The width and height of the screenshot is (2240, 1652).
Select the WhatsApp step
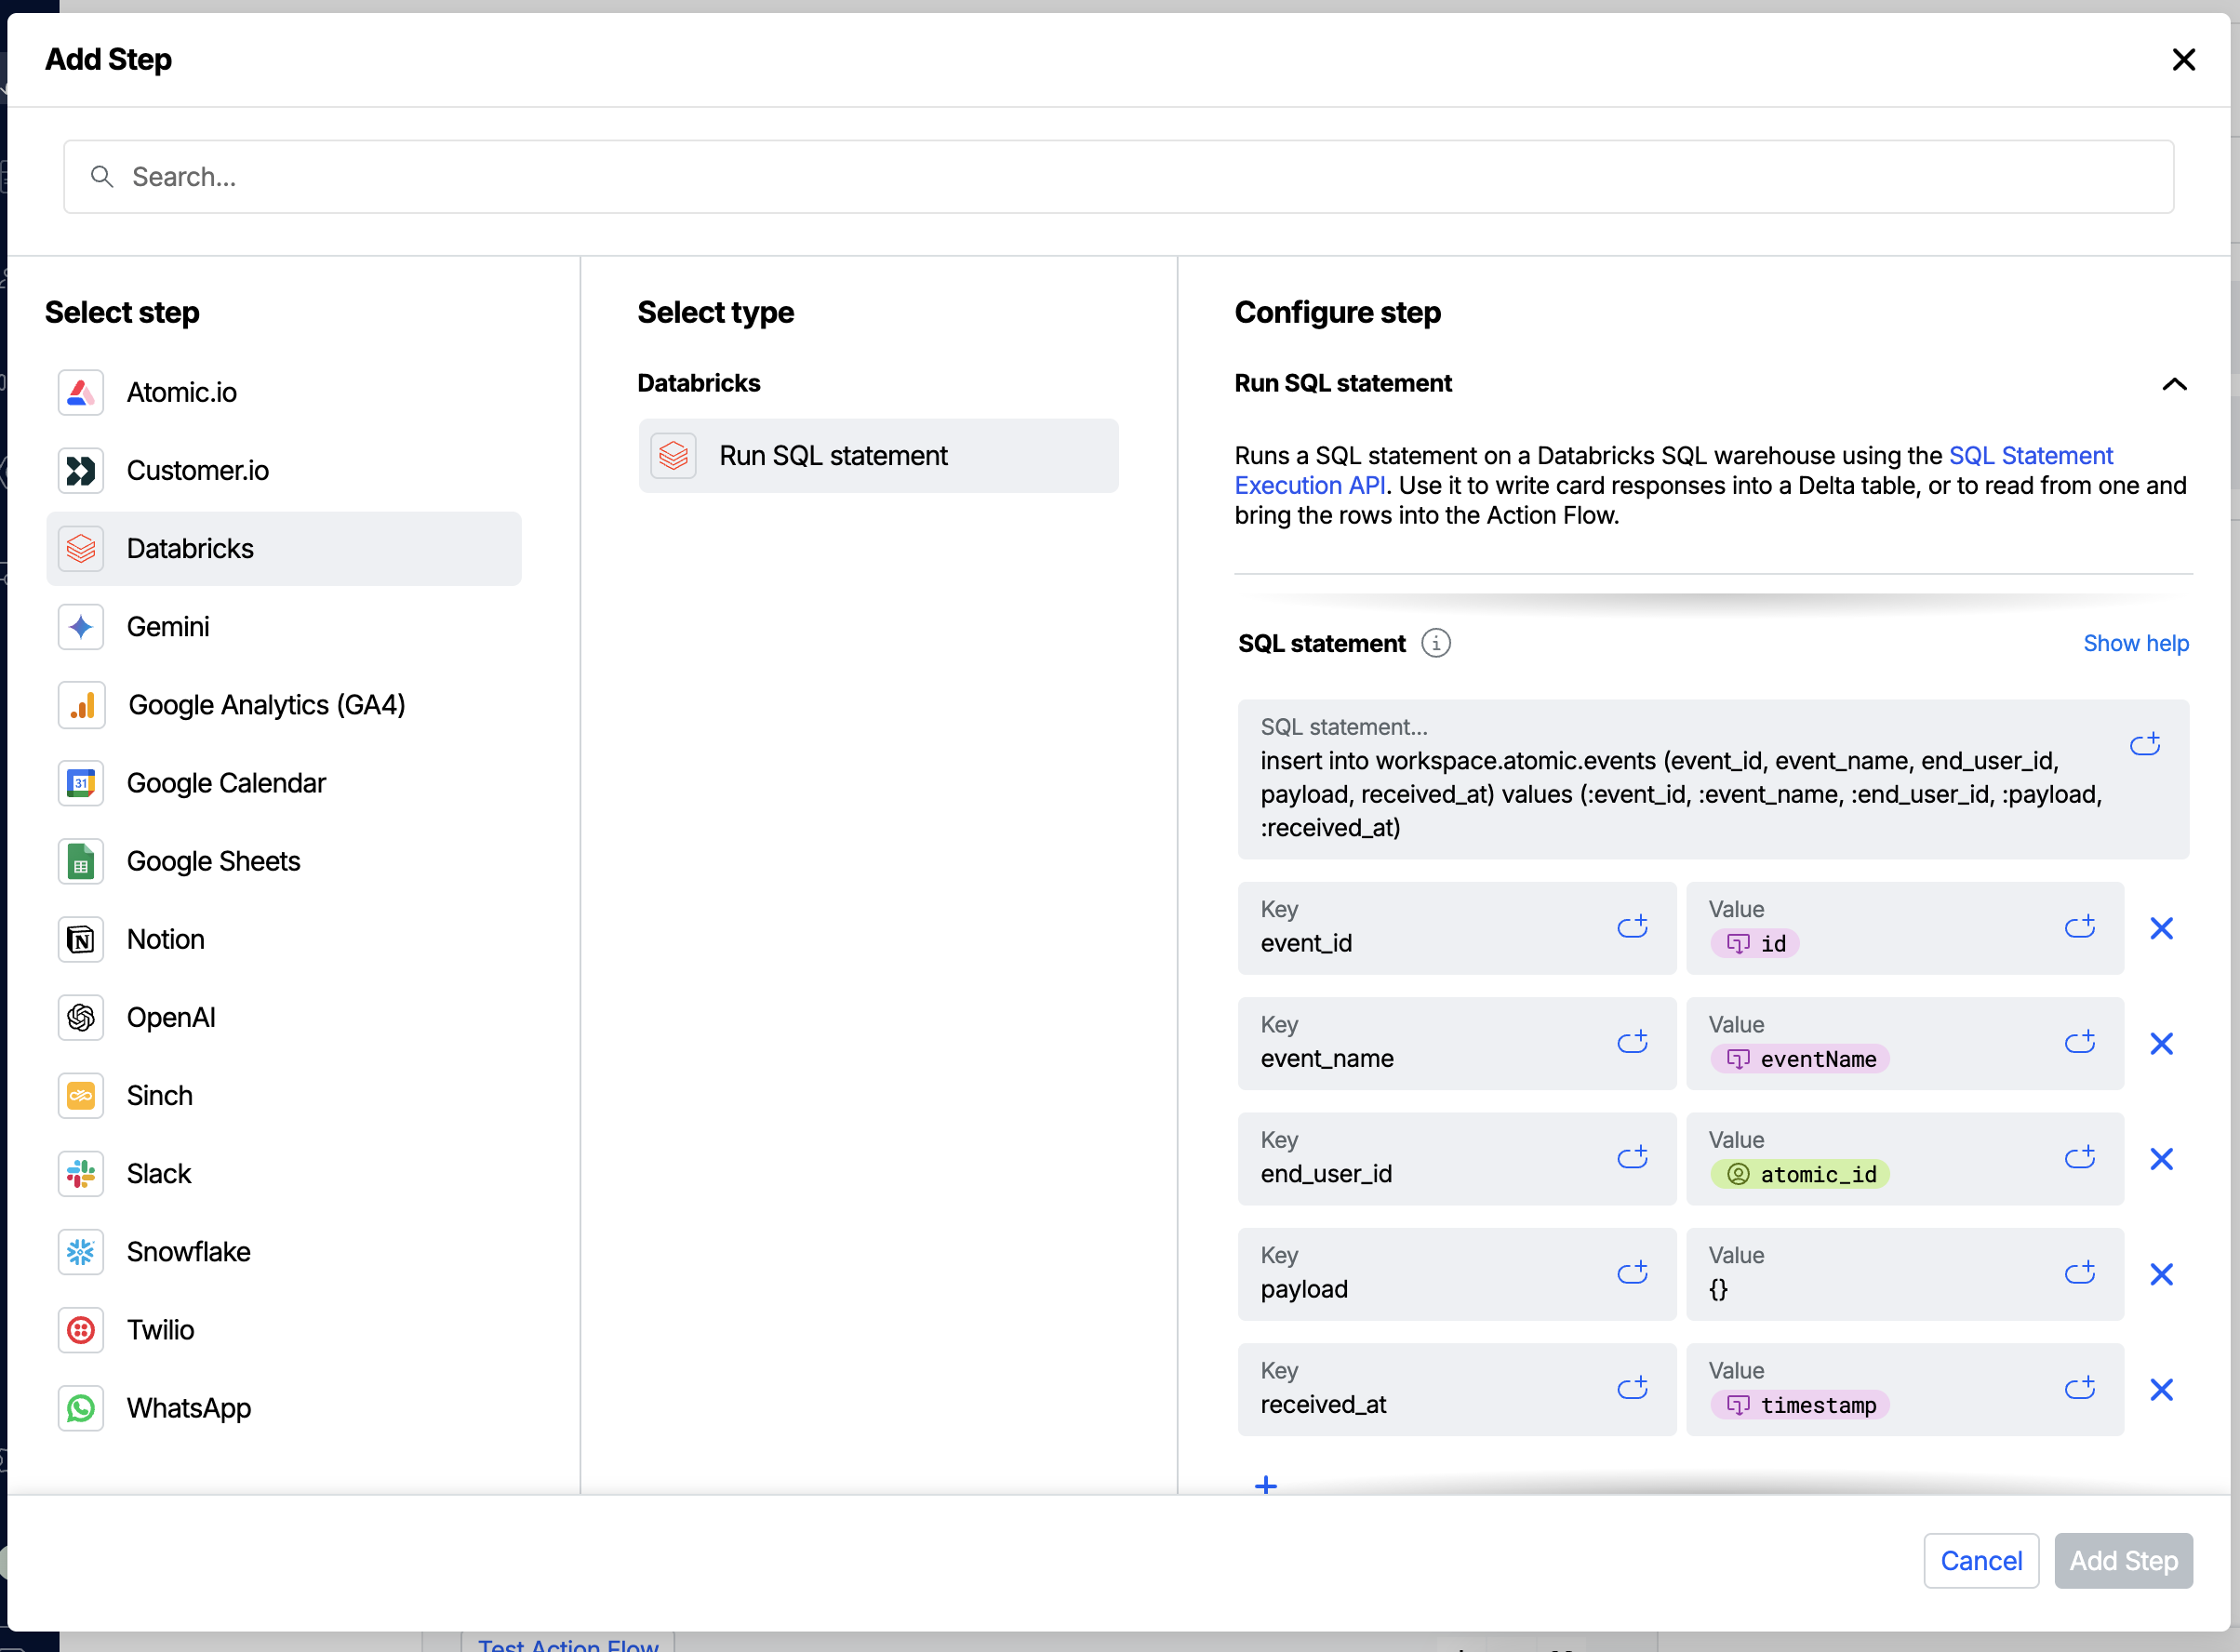point(283,1407)
